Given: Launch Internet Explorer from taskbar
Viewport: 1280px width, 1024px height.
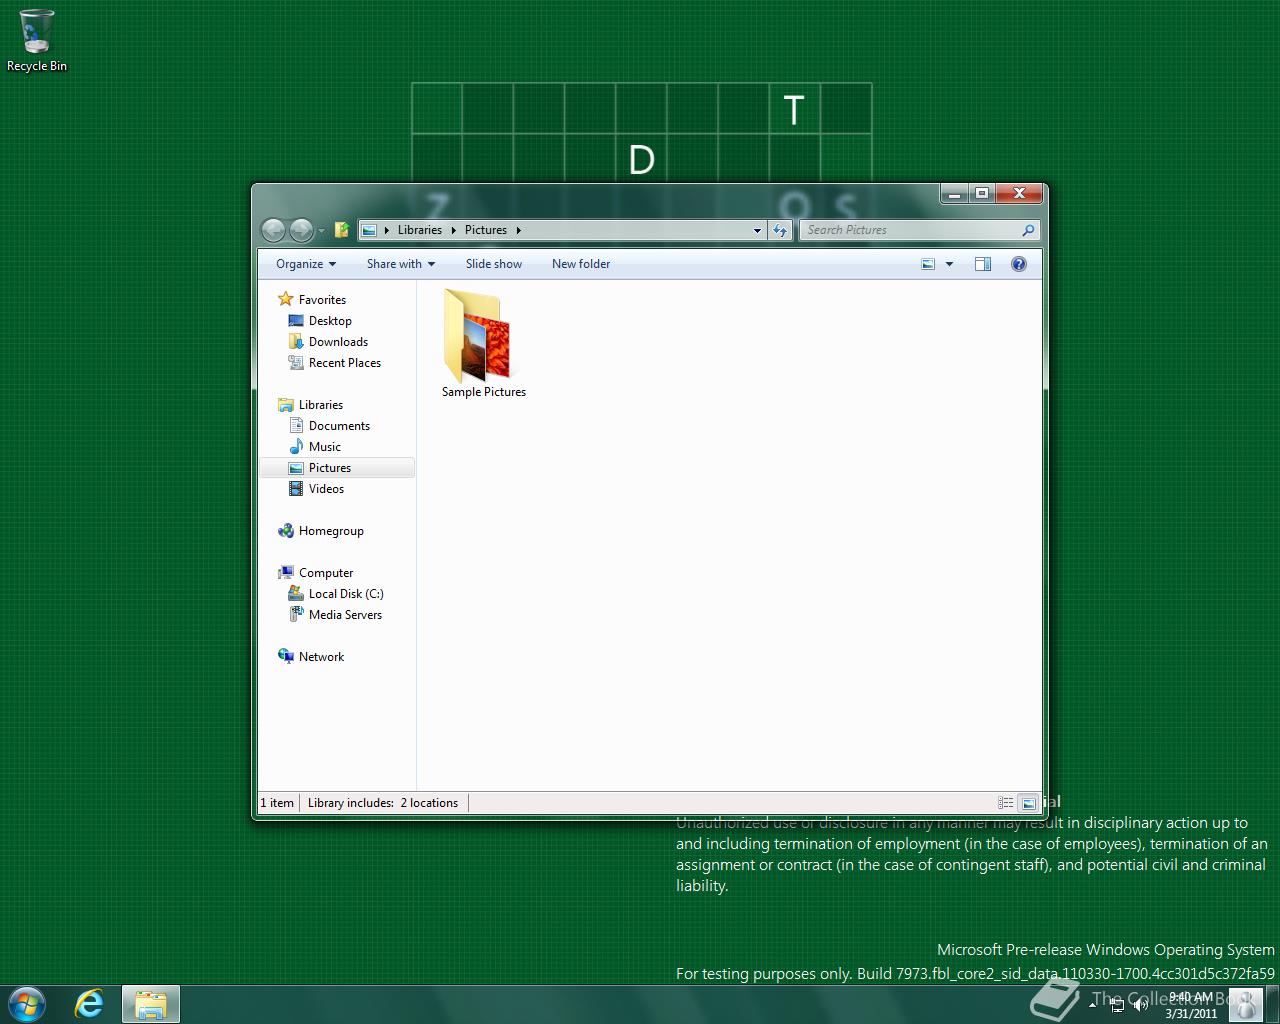Looking at the screenshot, I should pos(89,1003).
